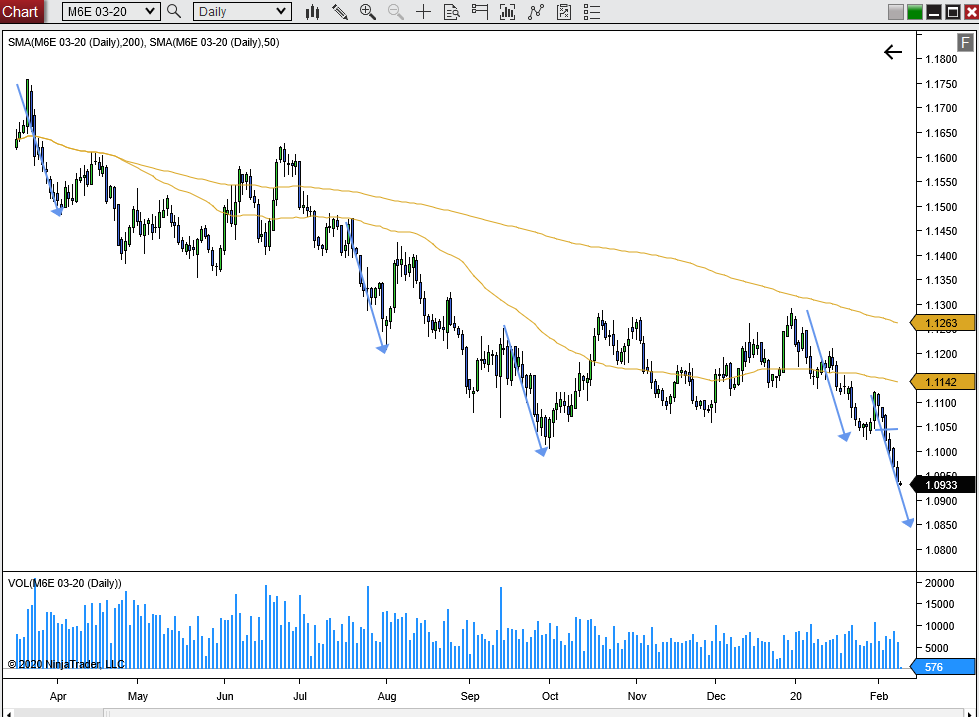Viewport: 979px width, 717px height.
Task: Click the horizontal scrollbar left arrow
Action: point(7,713)
